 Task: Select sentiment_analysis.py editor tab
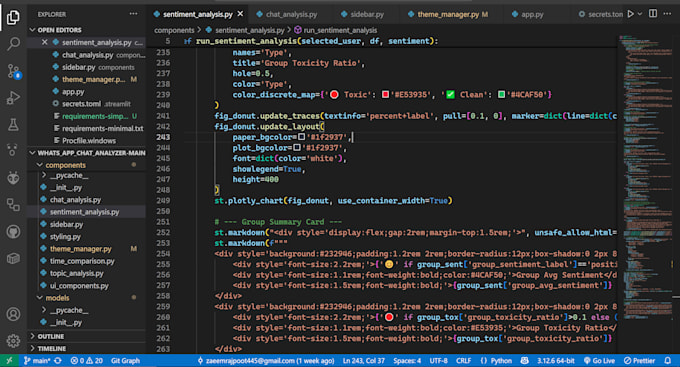[x=197, y=14]
